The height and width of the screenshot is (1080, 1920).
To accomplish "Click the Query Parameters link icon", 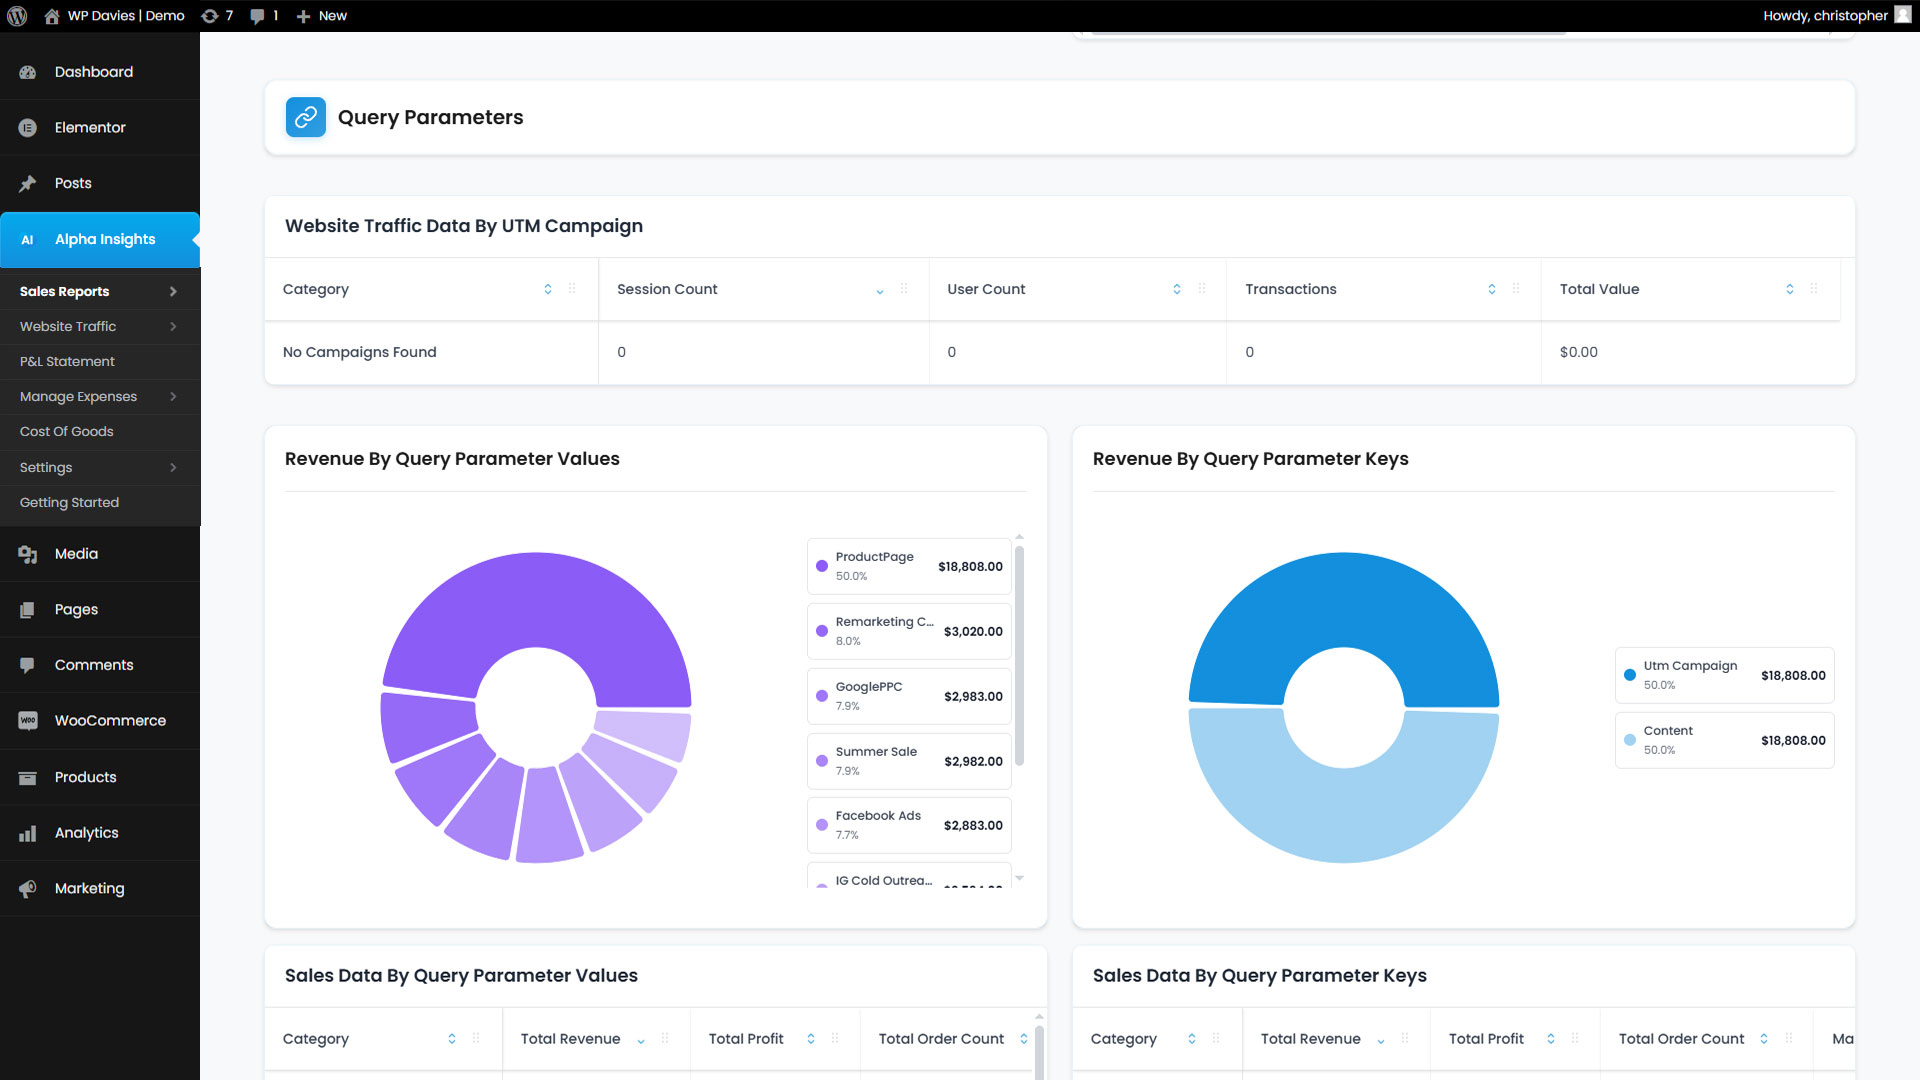I will point(306,117).
